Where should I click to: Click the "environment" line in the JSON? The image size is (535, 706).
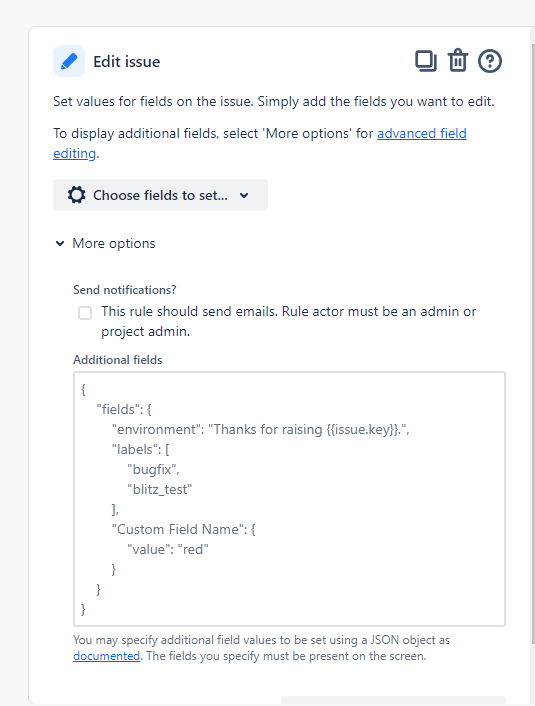pyautogui.click(x=260, y=429)
